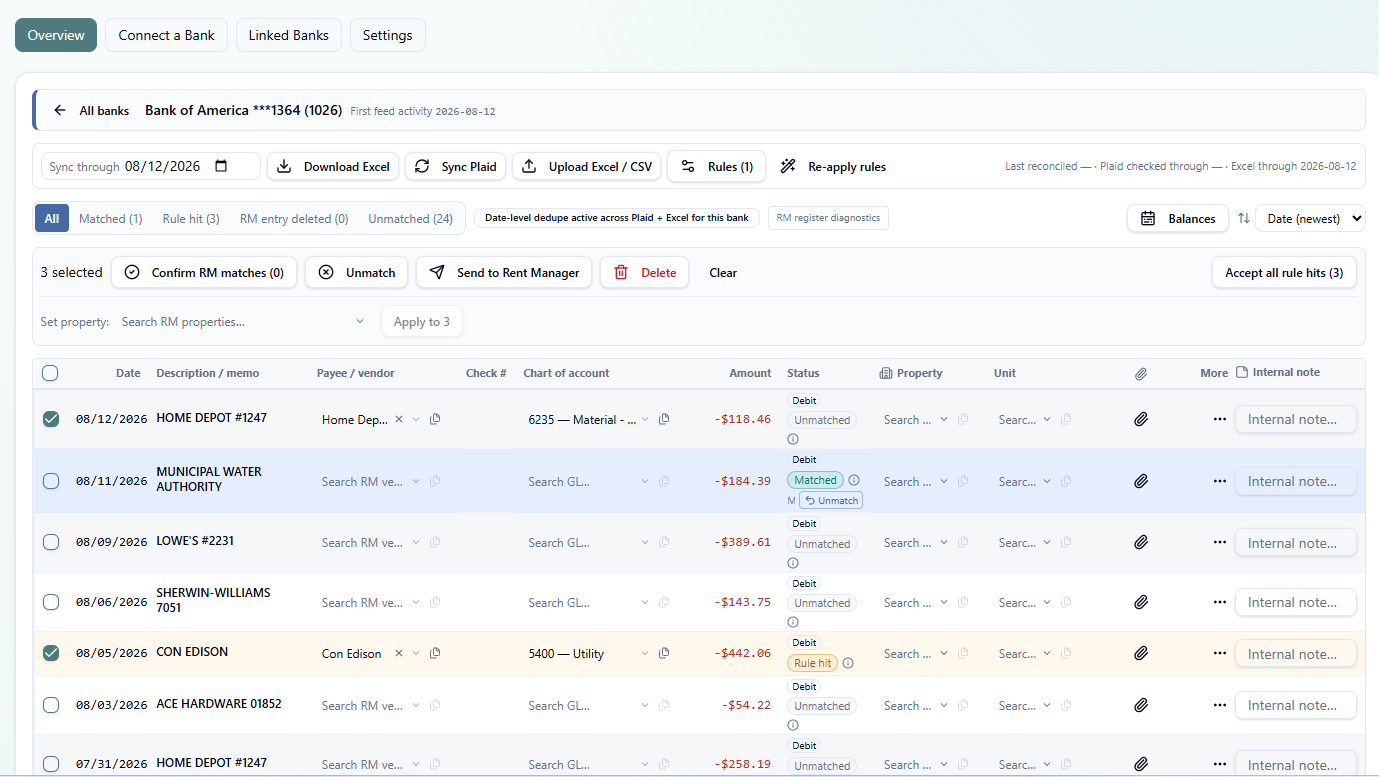The width and height of the screenshot is (1379, 777).
Task: Switch to the Connect a Bank tab
Action: point(166,35)
